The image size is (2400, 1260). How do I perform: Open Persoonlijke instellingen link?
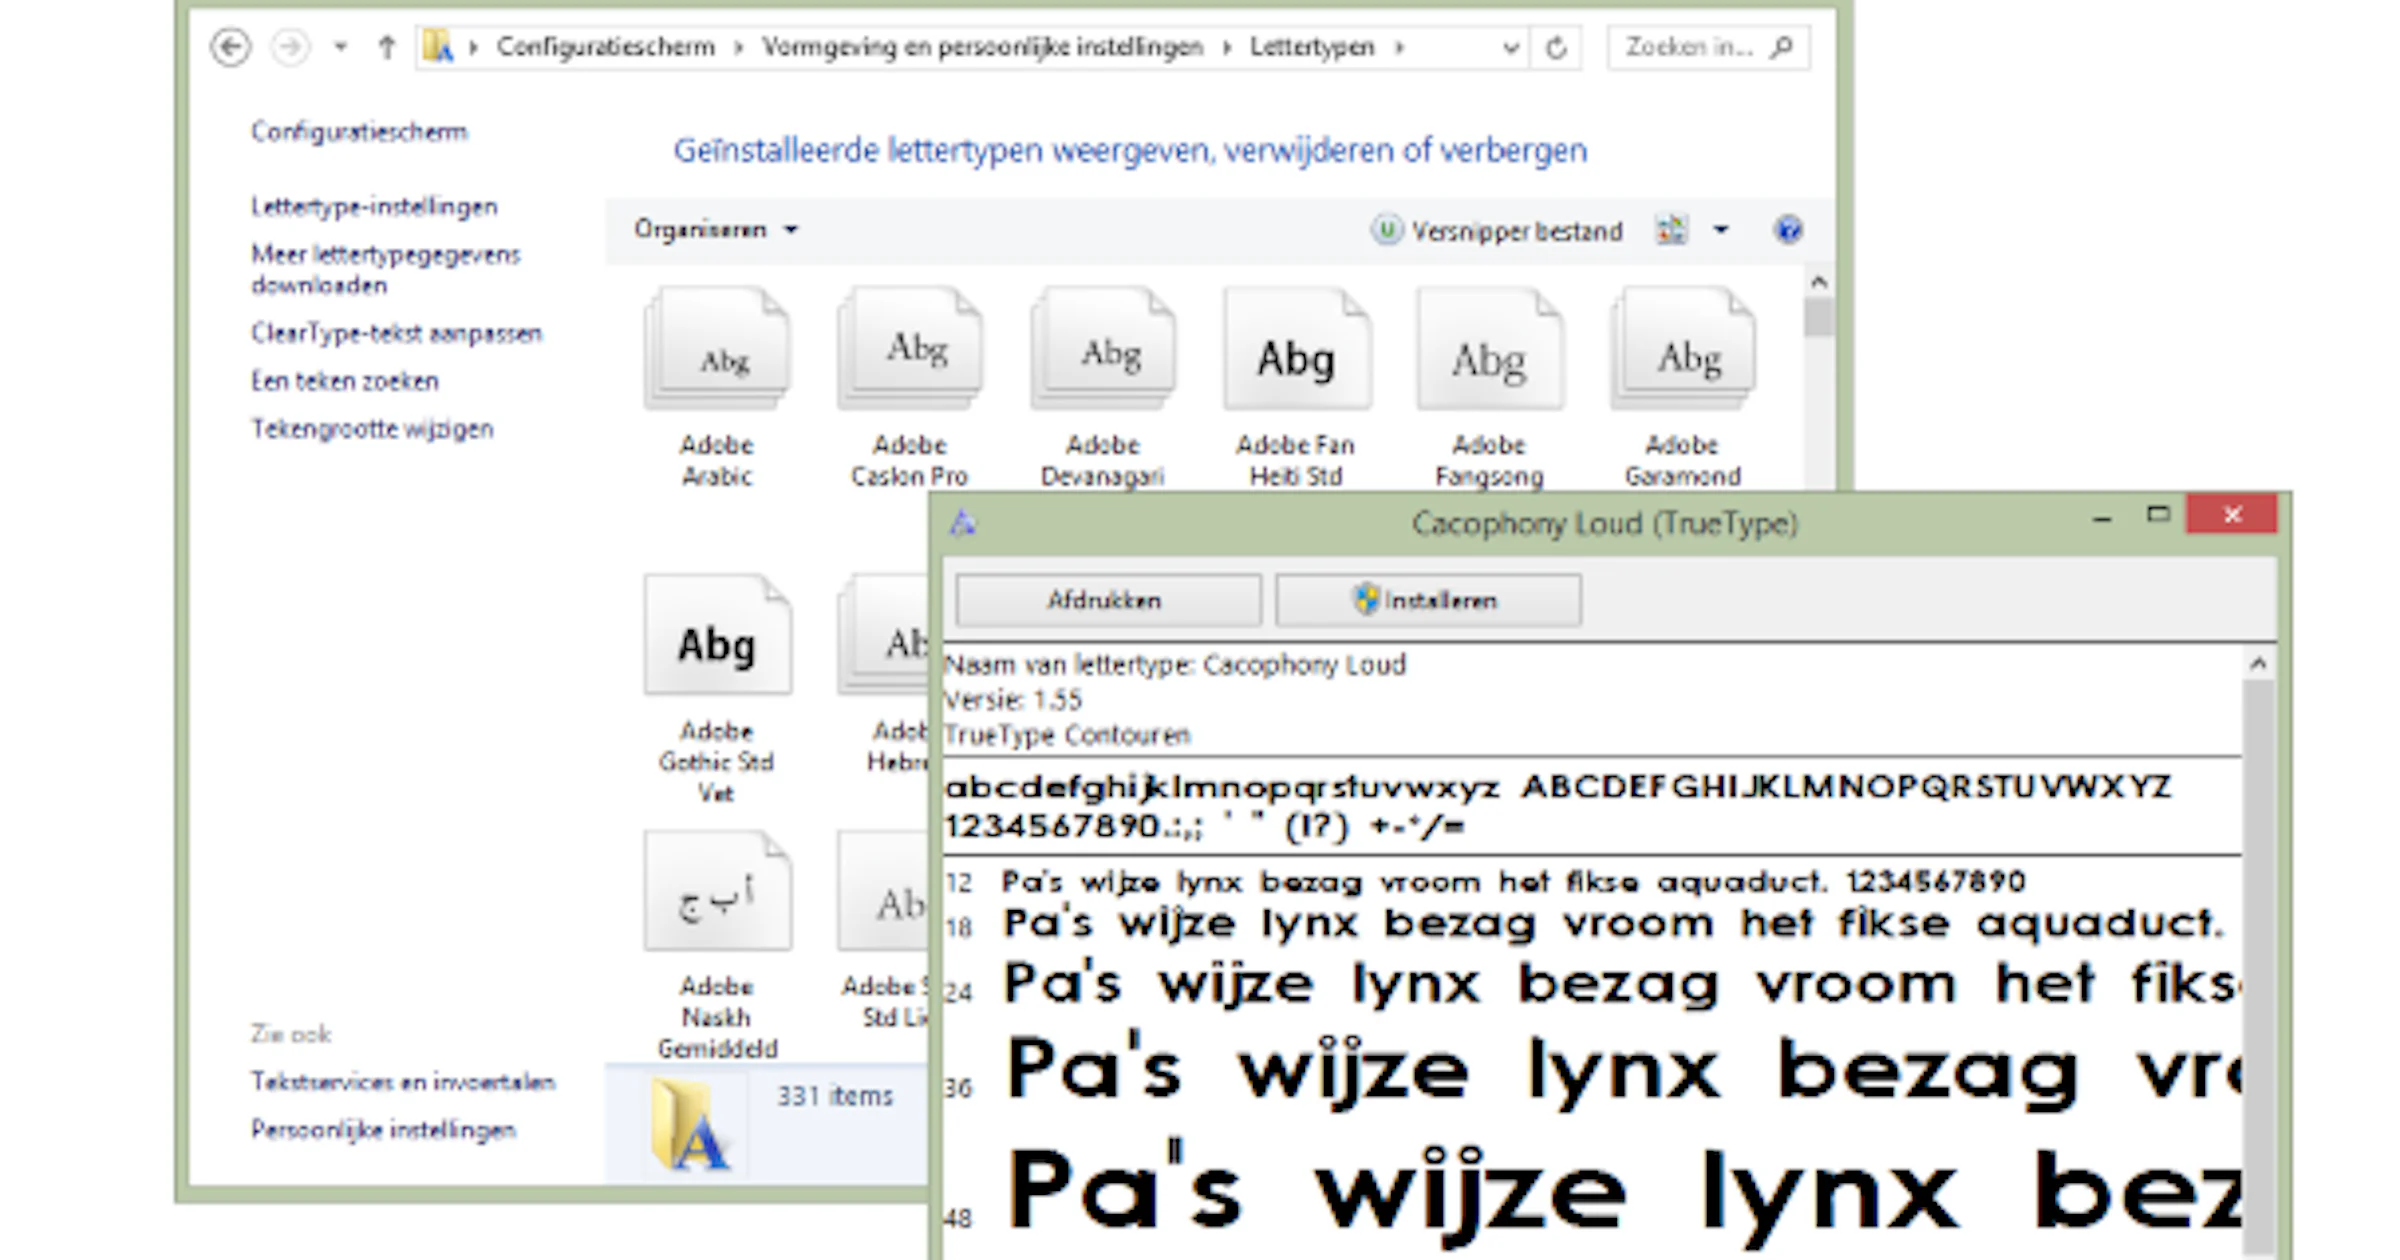[x=383, y=1129]
